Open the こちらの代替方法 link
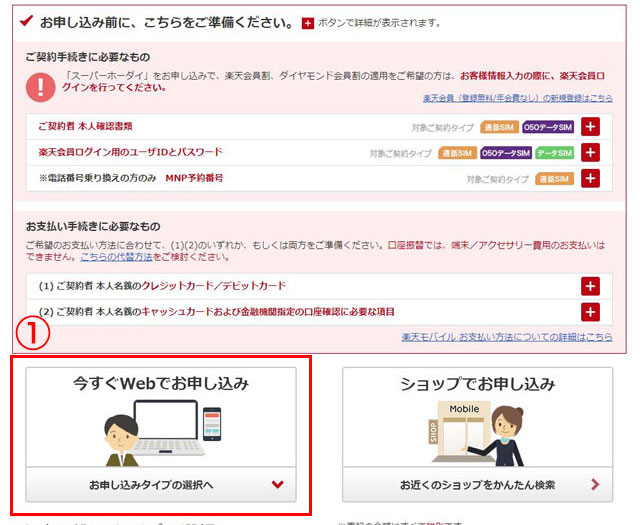 click(116, 257)
